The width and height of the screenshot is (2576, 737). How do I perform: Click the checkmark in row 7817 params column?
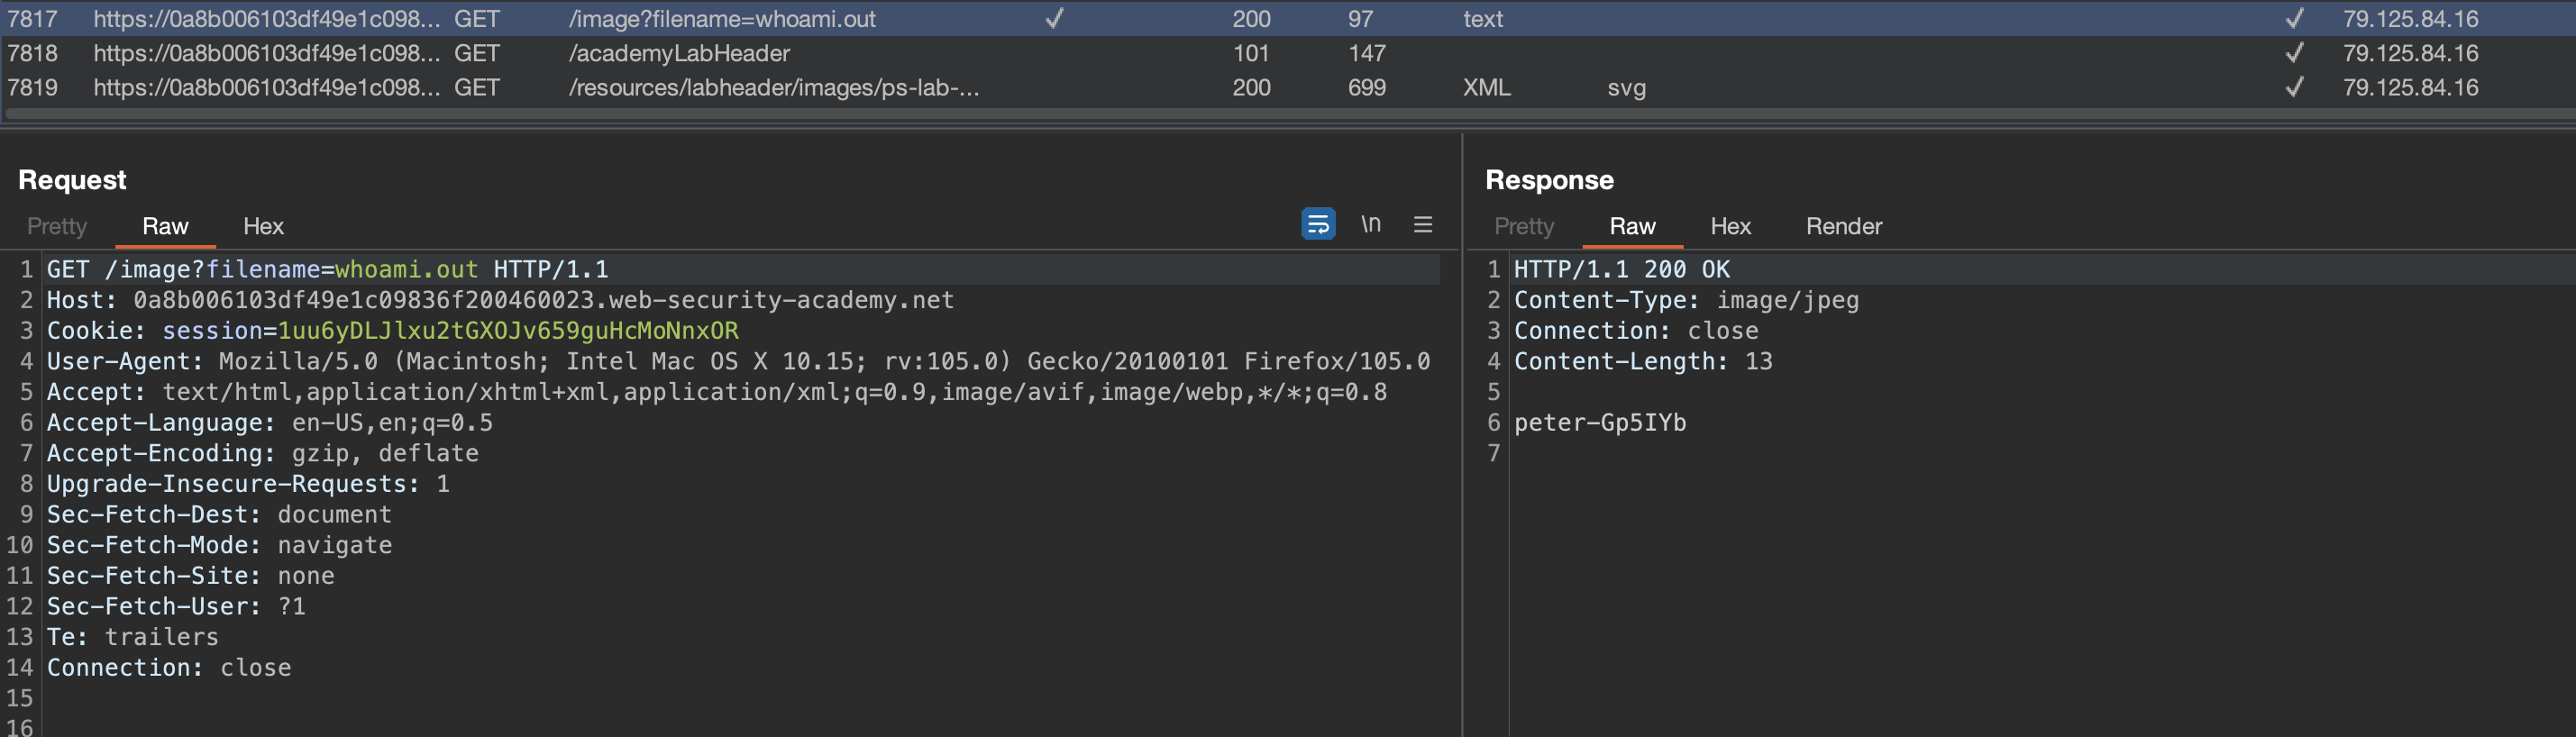[1053, 19]
